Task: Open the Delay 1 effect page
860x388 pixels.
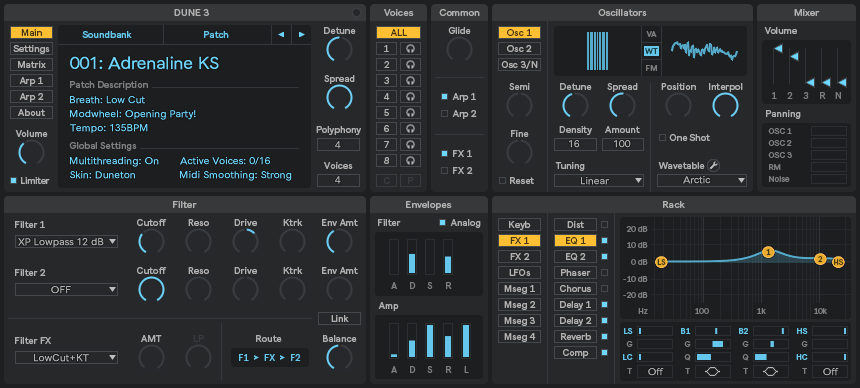Action: point(575,305)
